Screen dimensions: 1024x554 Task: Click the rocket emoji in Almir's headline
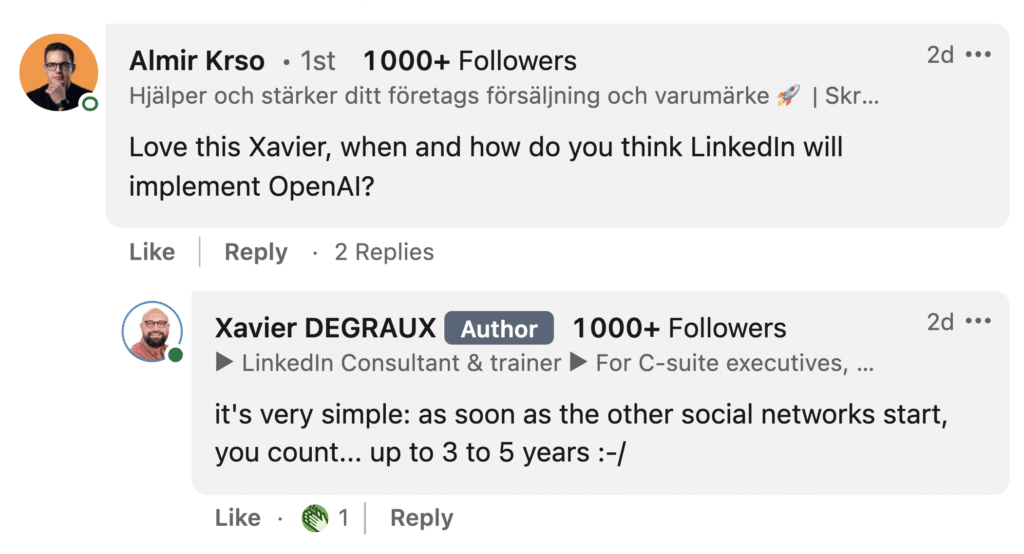[x=788, y=96]
